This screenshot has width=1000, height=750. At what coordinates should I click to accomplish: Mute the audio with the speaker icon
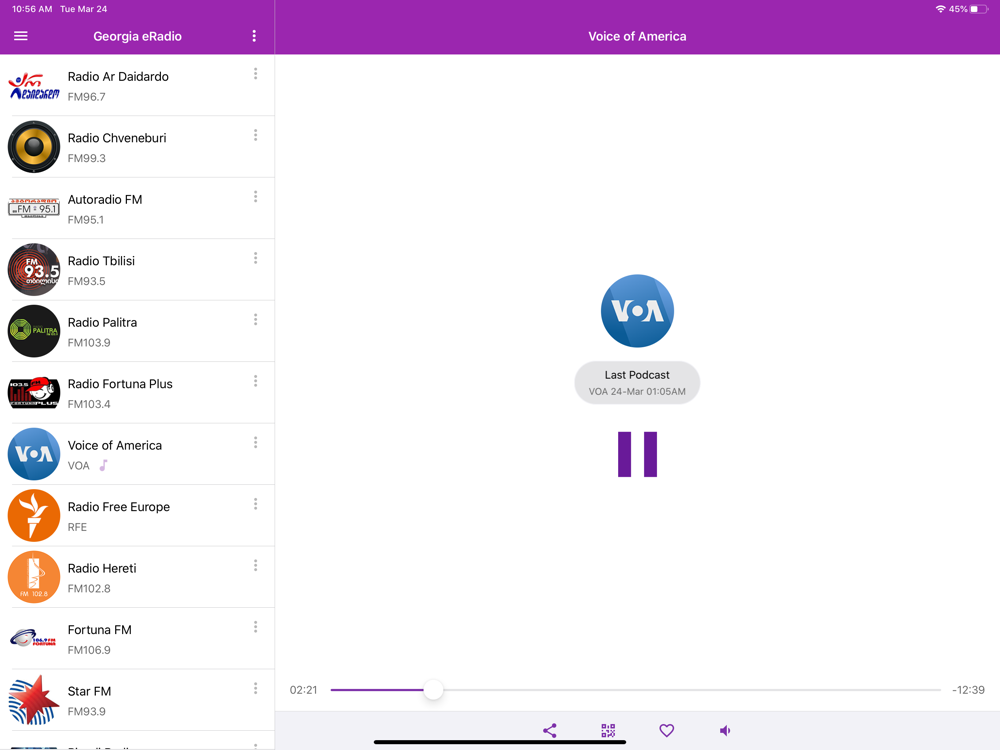point(725,730)
